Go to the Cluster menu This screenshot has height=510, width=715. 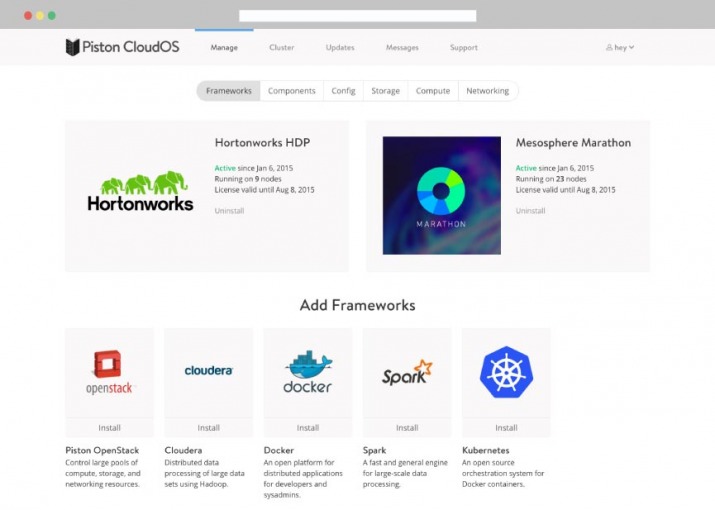click(281, 47)
